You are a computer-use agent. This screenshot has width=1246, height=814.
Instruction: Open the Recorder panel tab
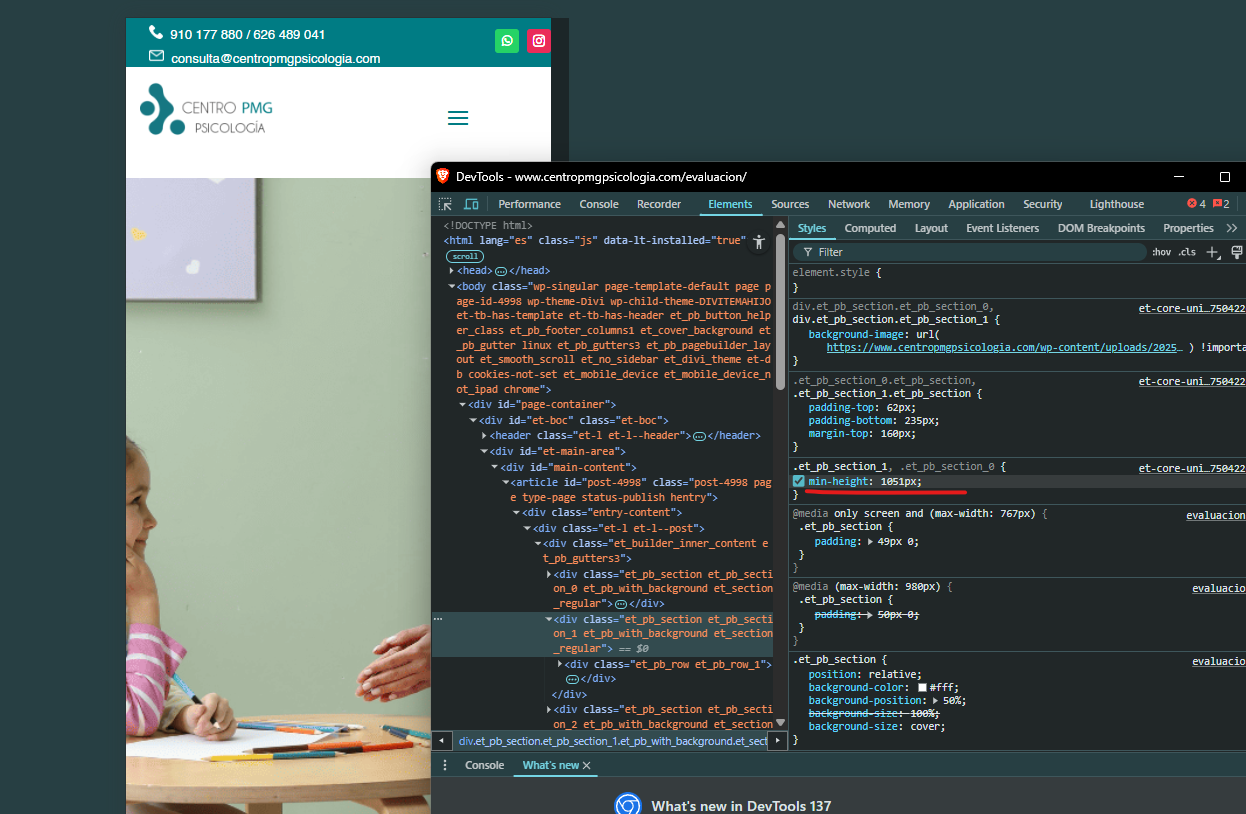[659, 204]
